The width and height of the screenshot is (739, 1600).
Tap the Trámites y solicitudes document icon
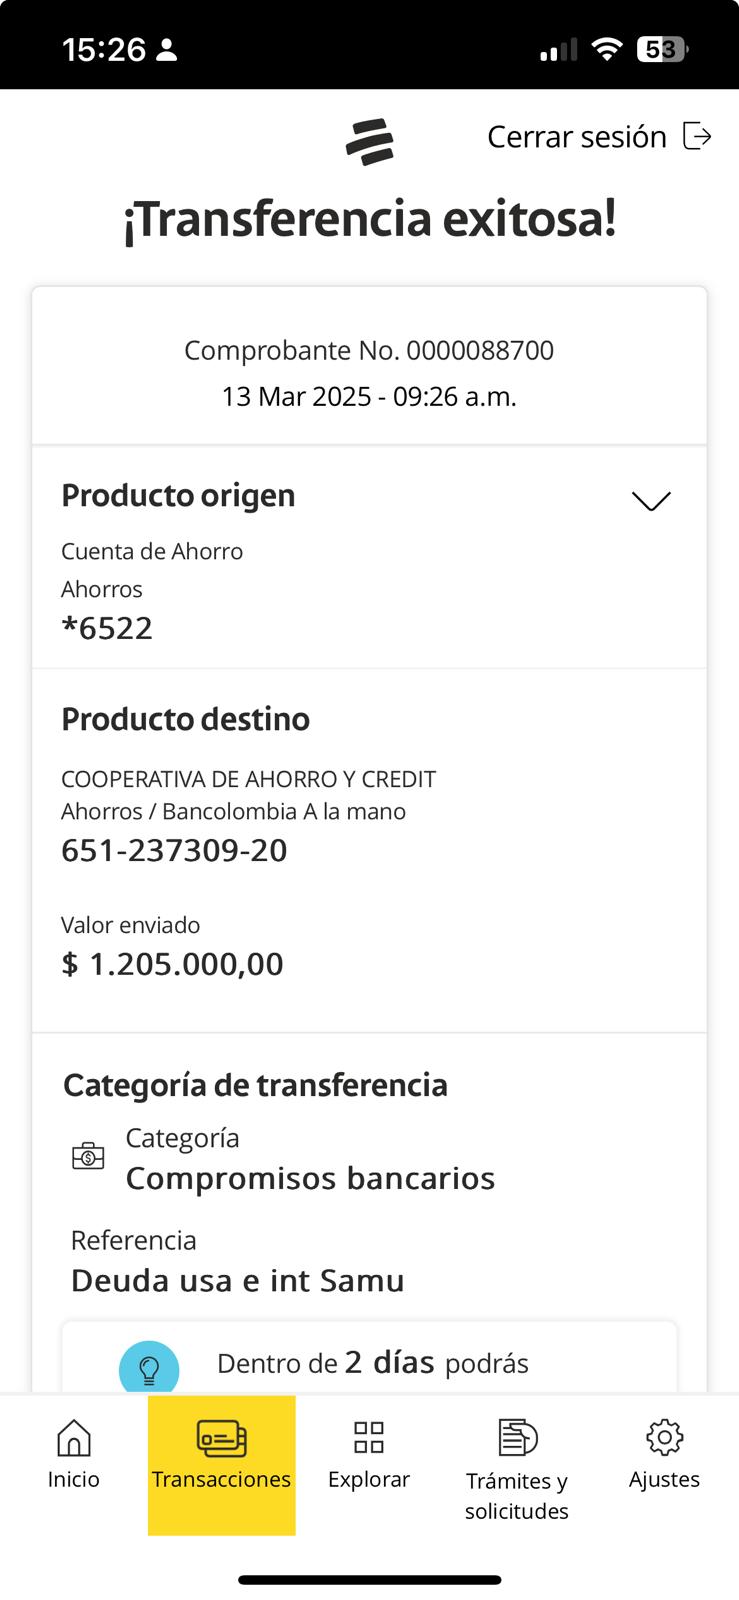517,1438
